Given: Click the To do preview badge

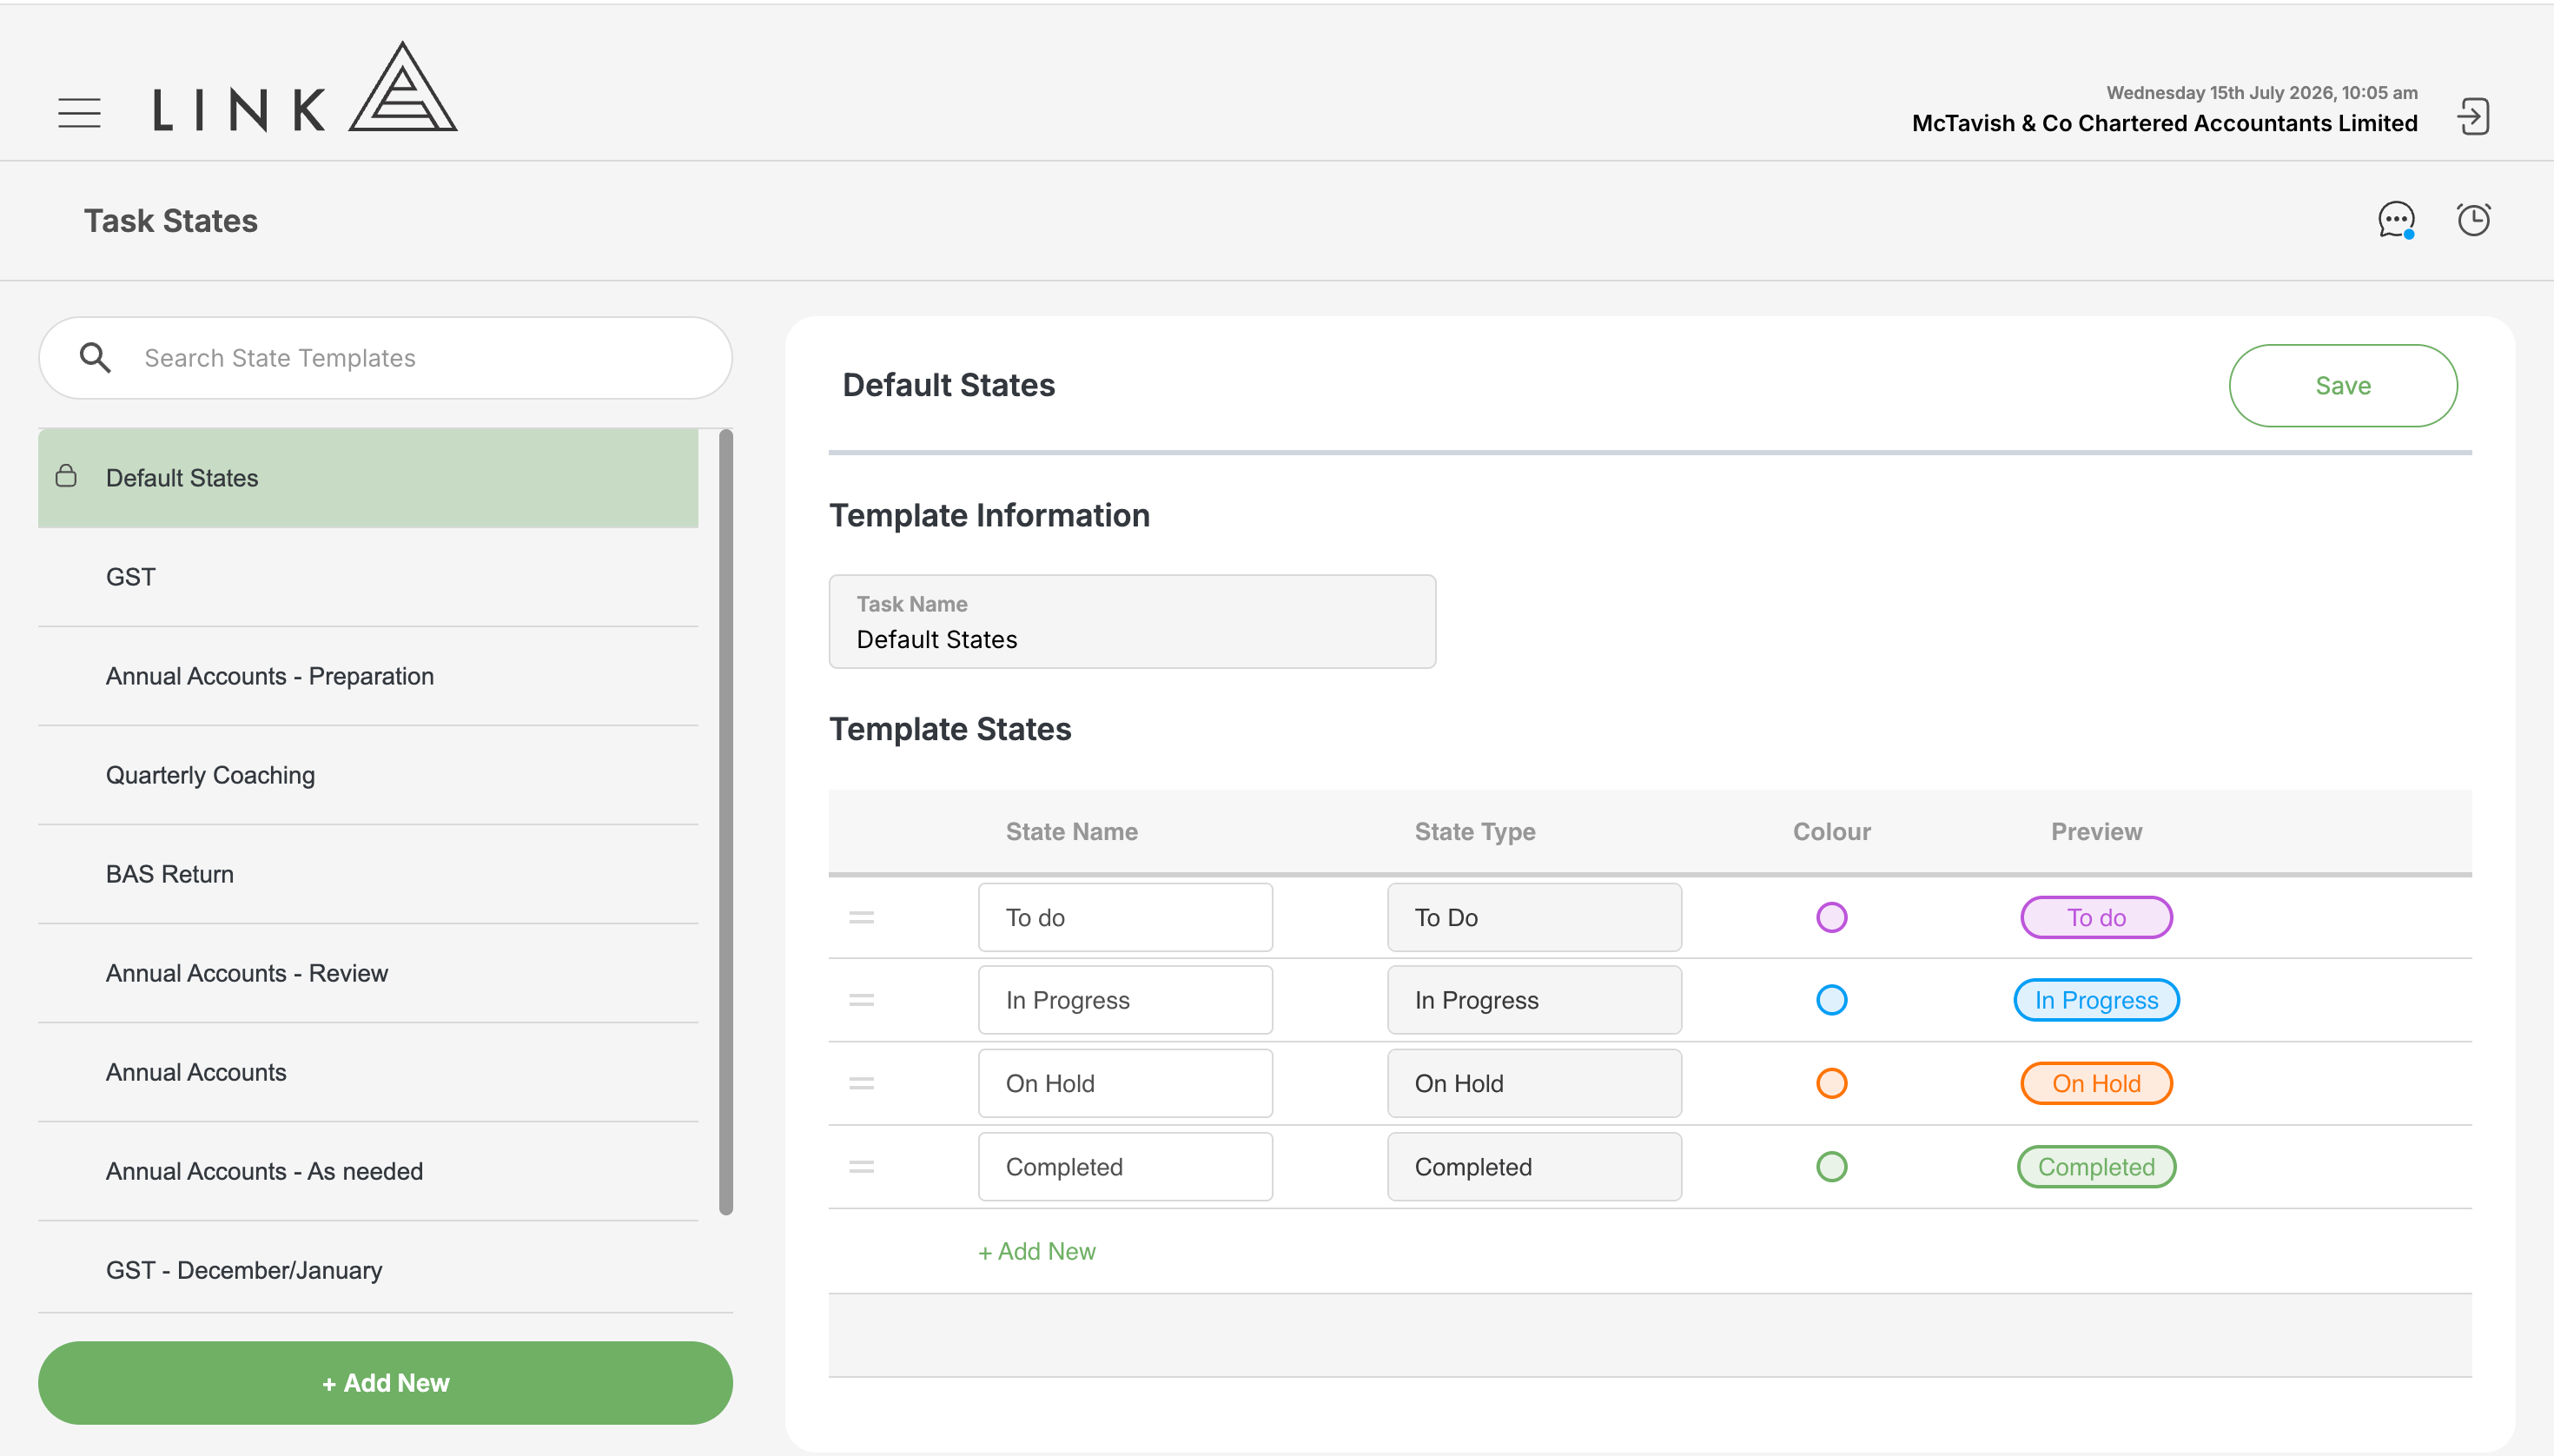Looking at the screenshot, I should click(2096, 917).
